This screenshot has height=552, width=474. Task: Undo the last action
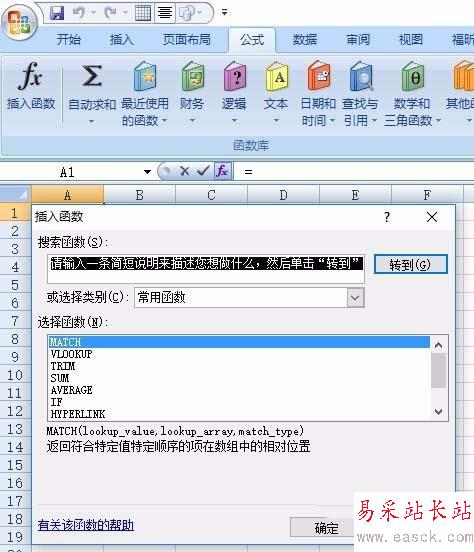79,13
